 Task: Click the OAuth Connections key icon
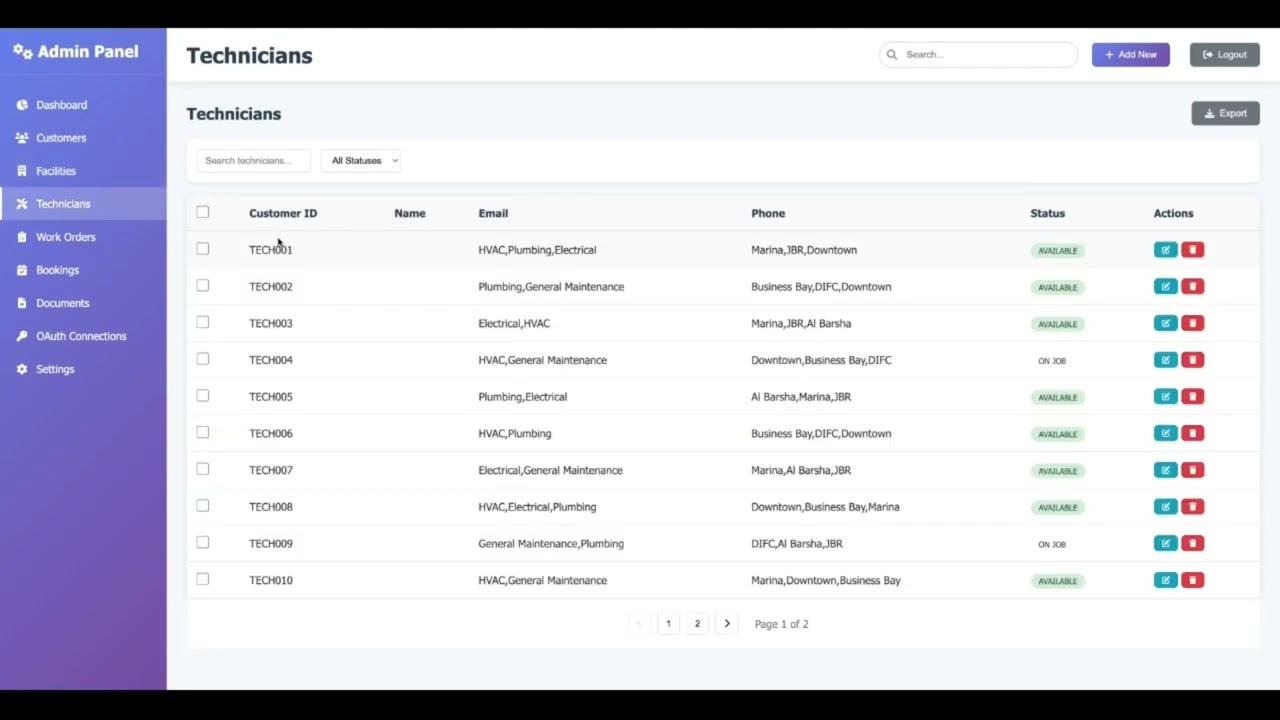pyautogui.click(x=22, y=336)
